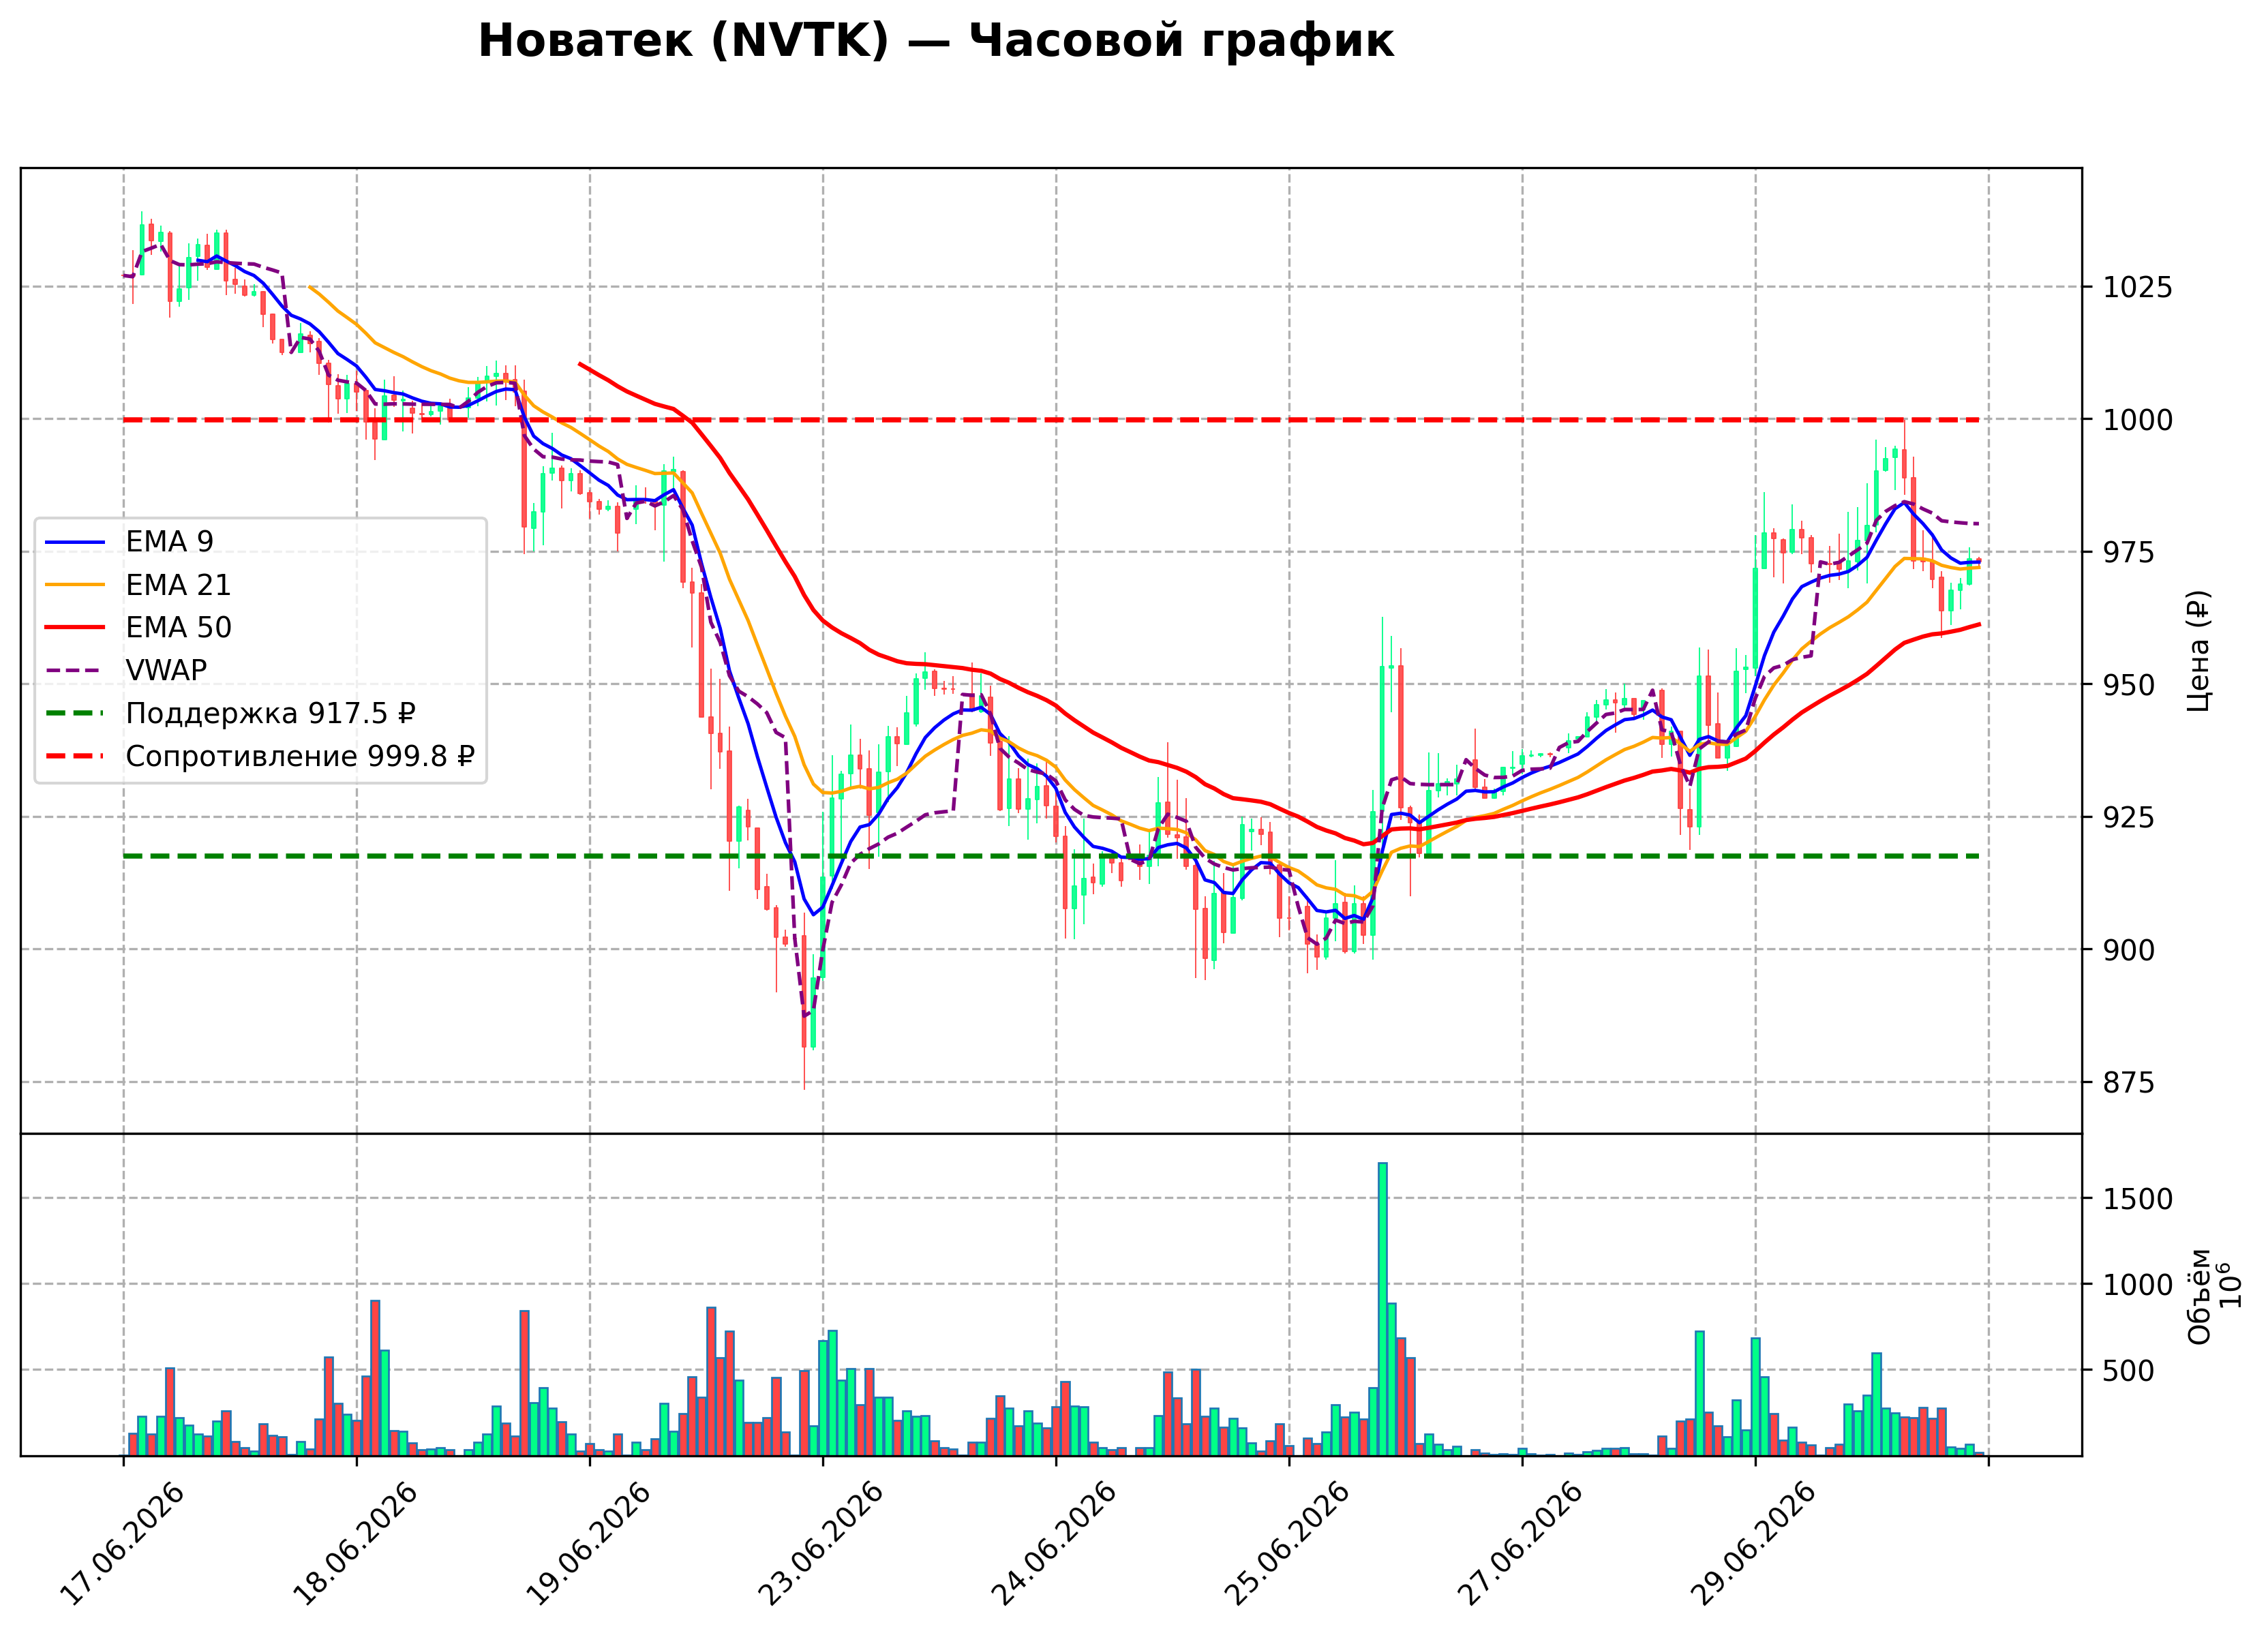
Task: Click the price axis tick "950"
Action: [x=2129, y=686]
